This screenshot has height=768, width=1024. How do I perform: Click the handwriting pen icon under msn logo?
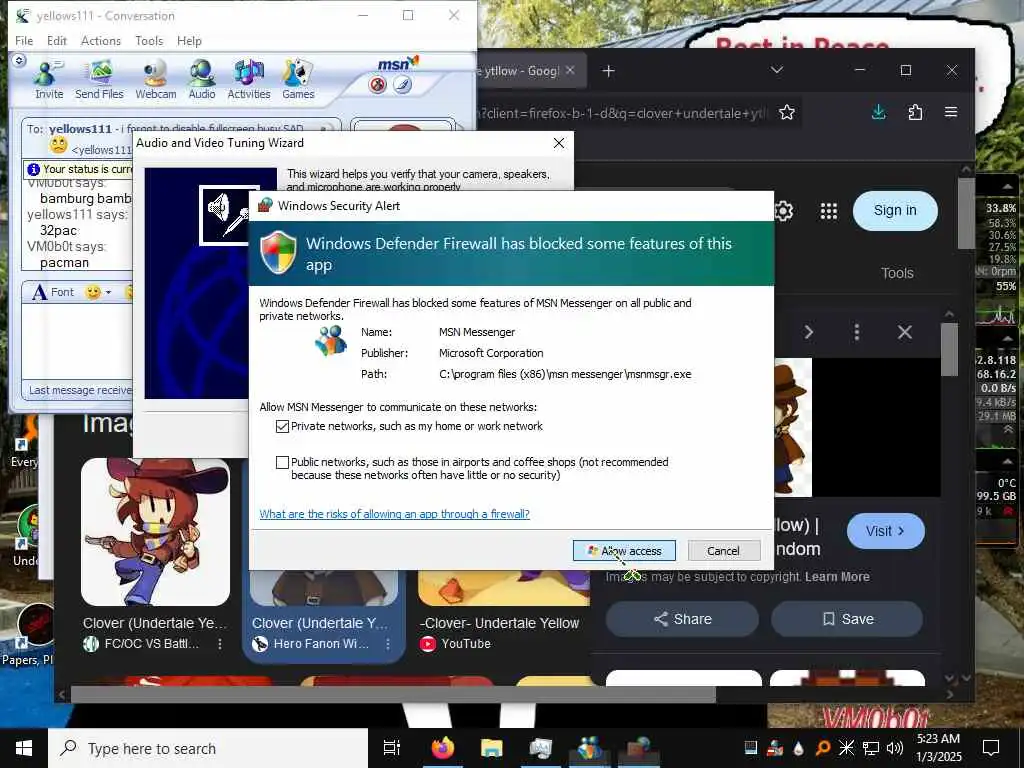click(x=402, y=85)
